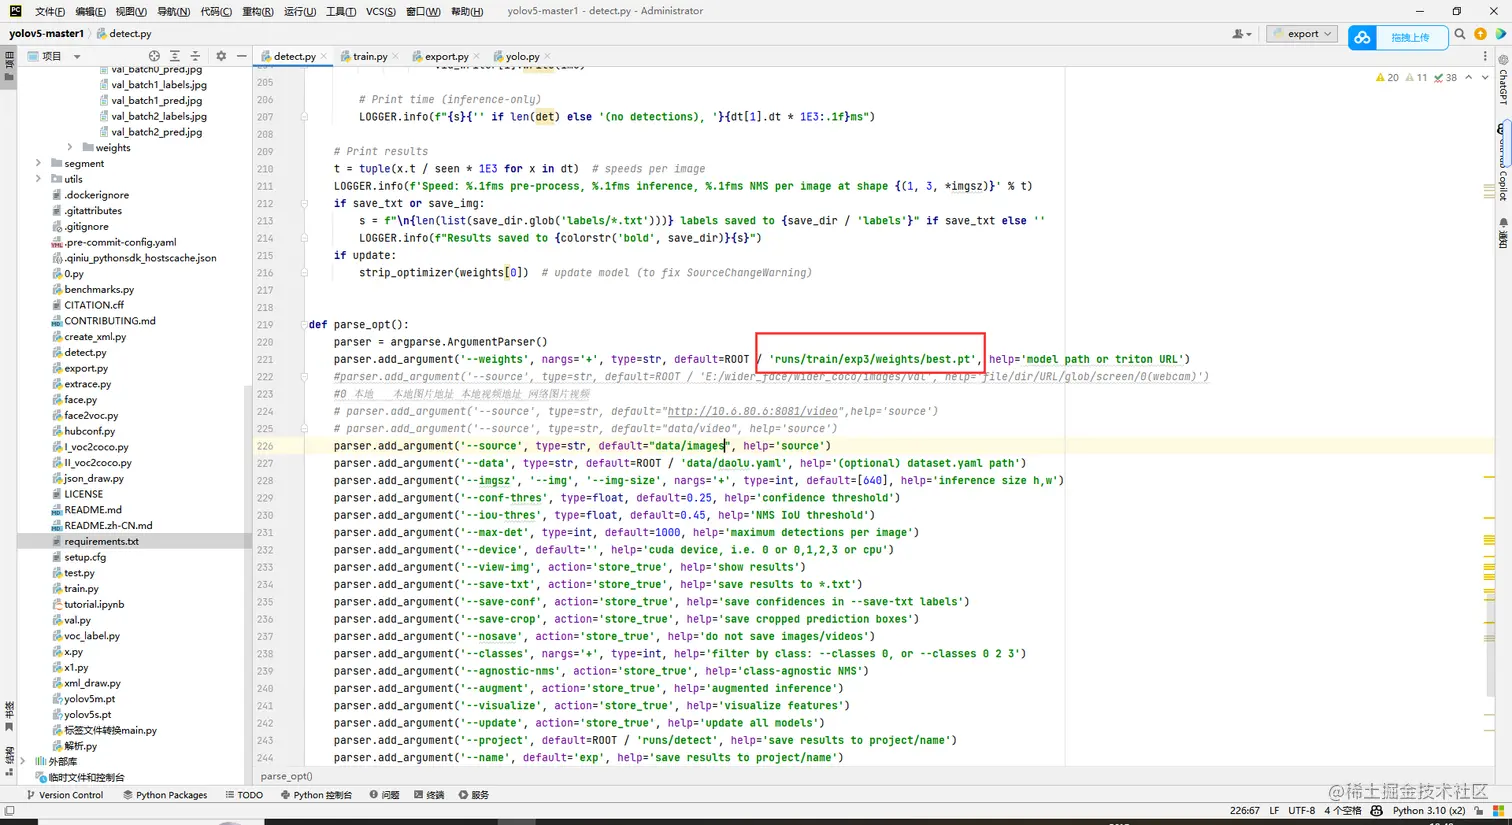1512x825 pixels.
Task: Expand the utils folder
Action: coord(38,179)
